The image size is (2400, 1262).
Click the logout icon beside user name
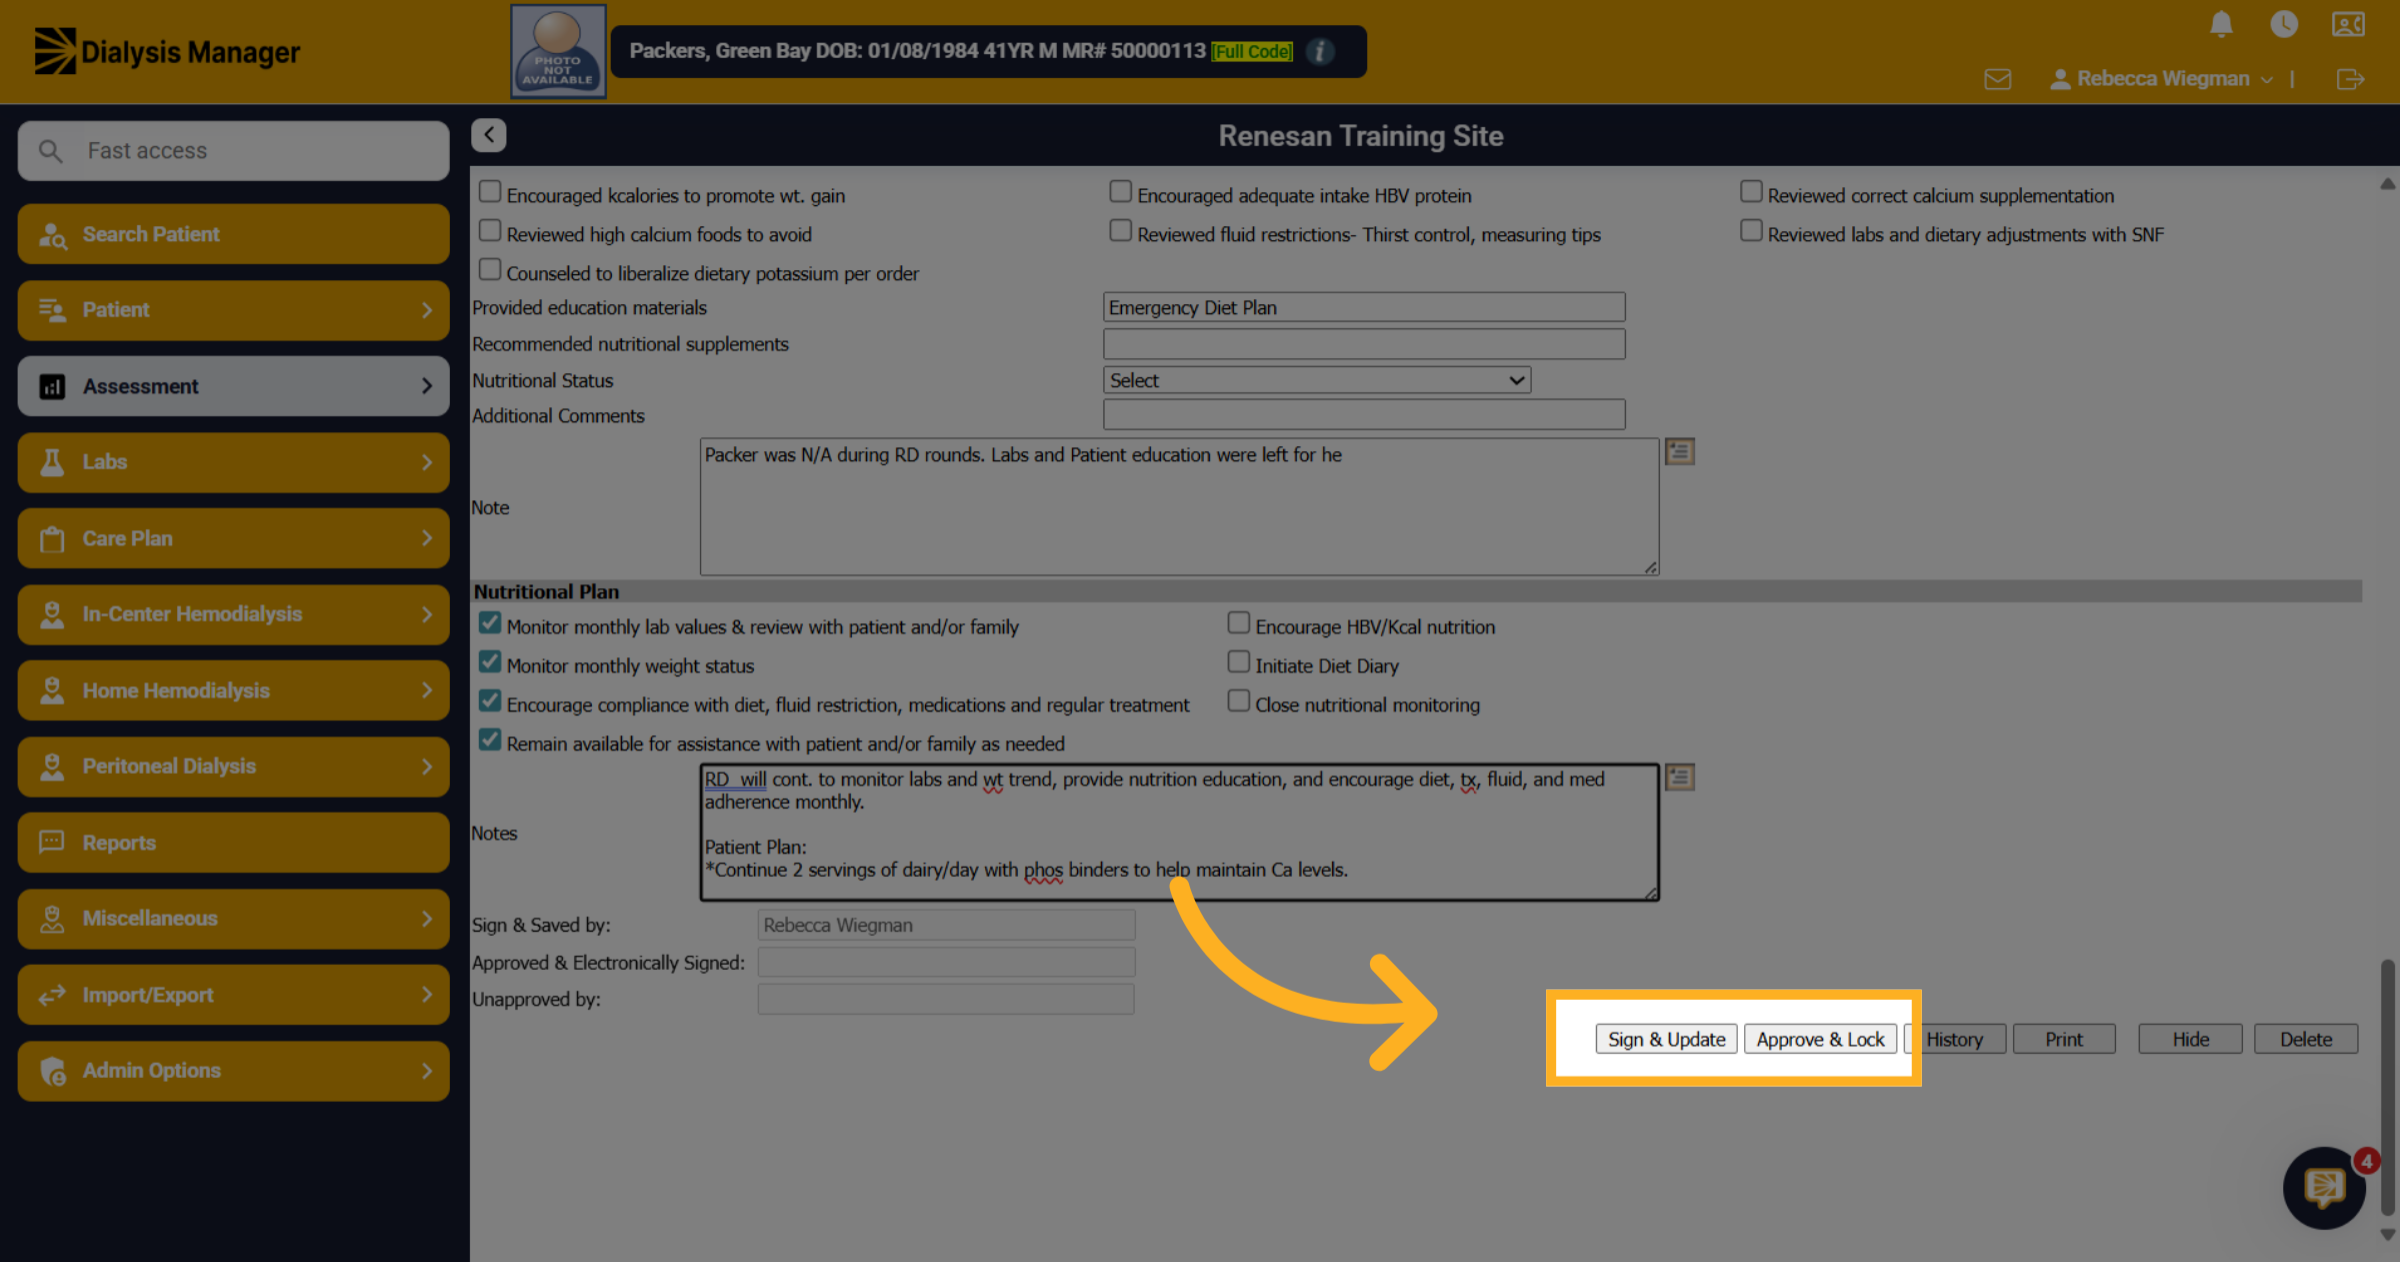pyautogui.click(x=2351, y=79)
